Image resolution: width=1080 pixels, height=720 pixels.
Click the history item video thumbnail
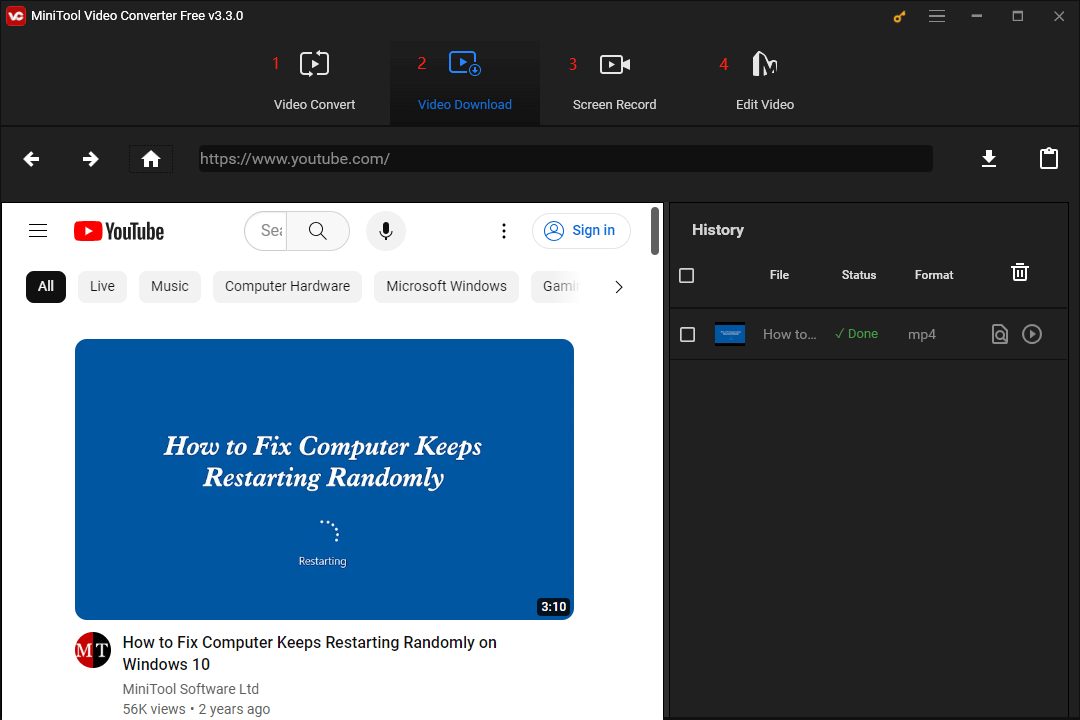(729, 334)
